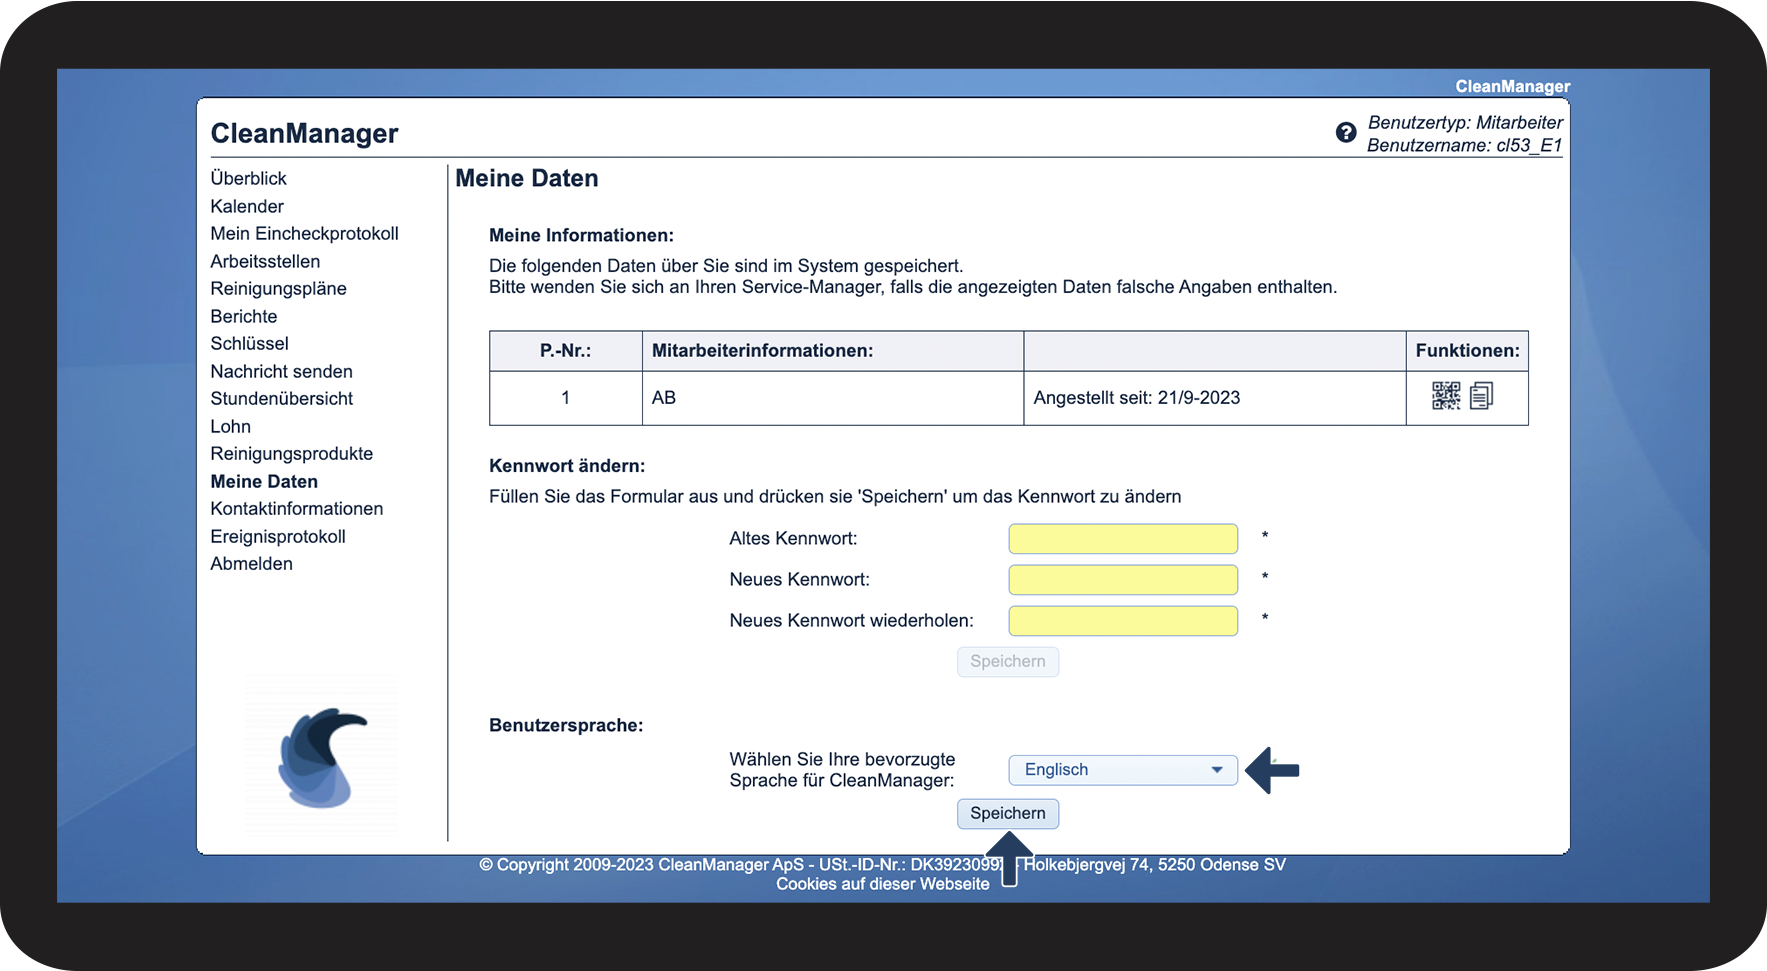The image size is (1767, 971).
Task: Click the help question mark icon
Action: [1346, 133]
